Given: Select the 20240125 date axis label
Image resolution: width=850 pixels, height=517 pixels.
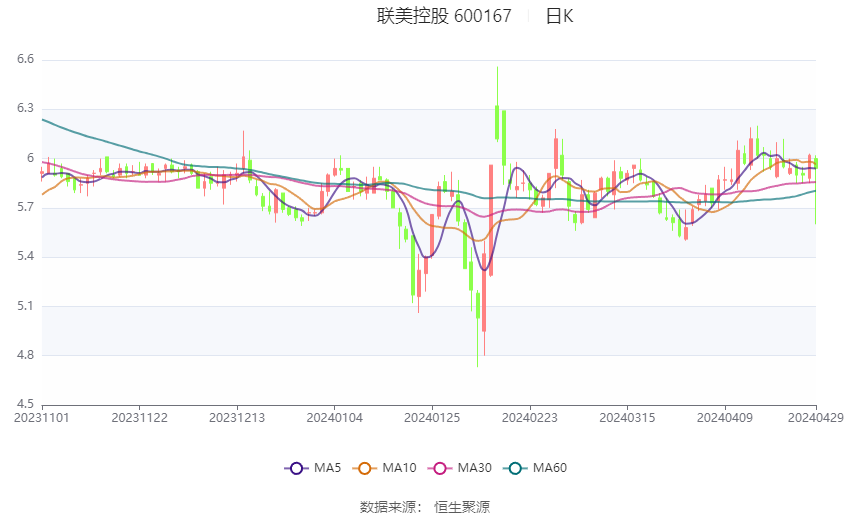Looking at the screenshot, I should (432, 418).
